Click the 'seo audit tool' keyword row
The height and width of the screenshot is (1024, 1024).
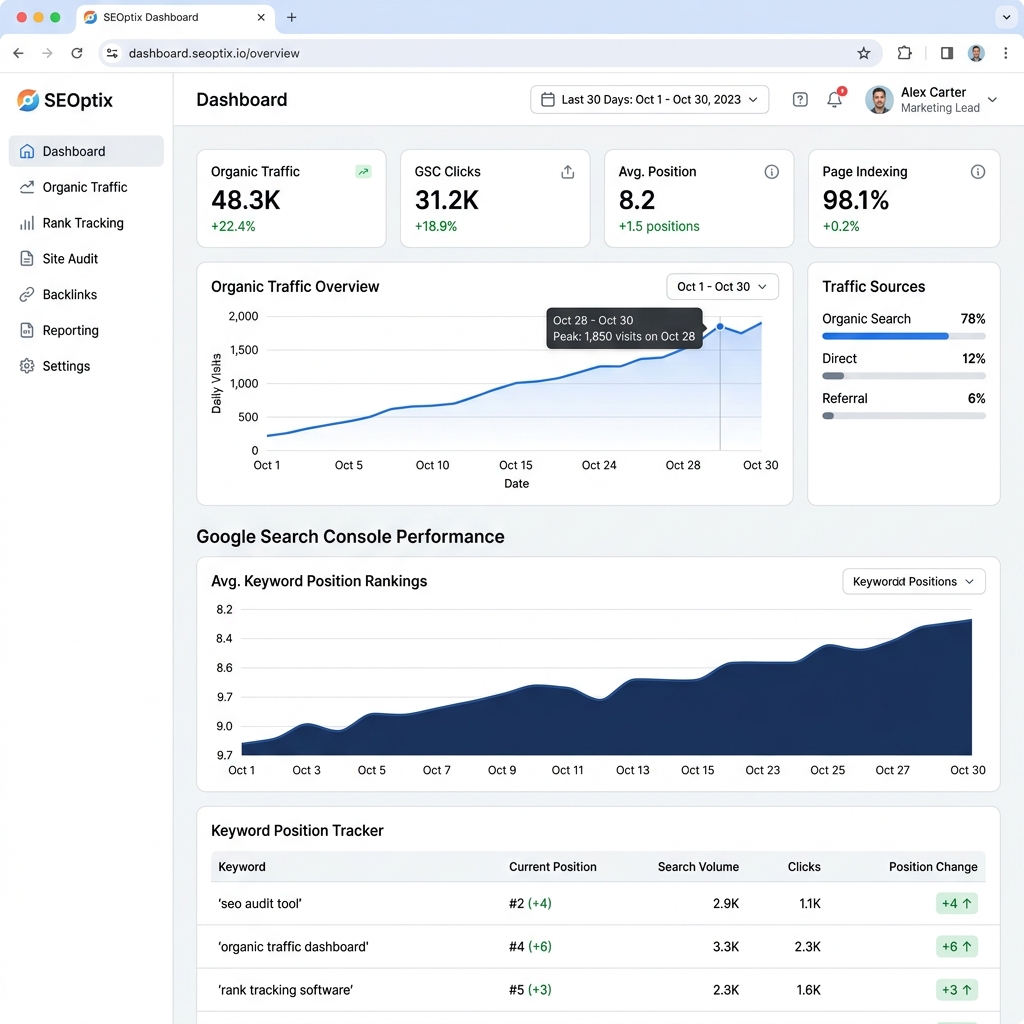tap(598, 903)
